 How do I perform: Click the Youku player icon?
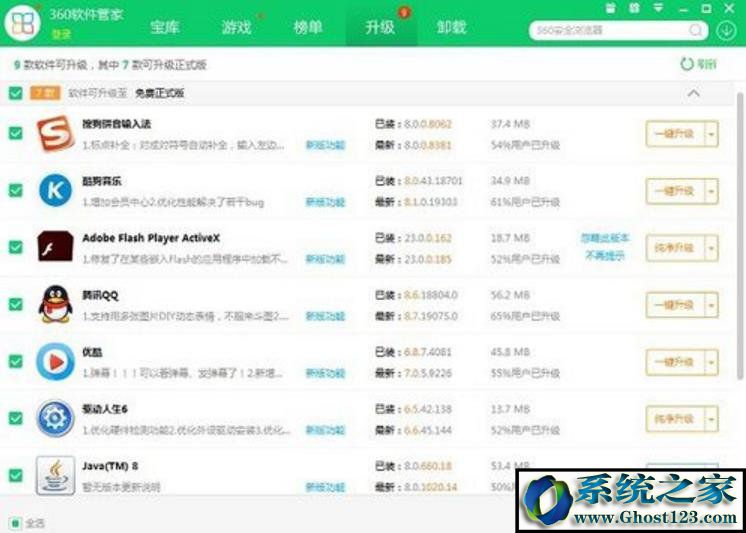click(56, 362)
